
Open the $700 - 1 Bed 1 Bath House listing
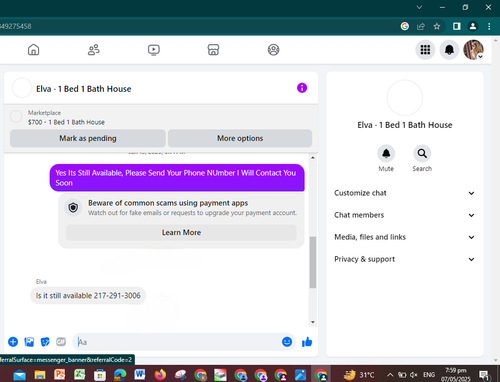(x=66, y=122)
